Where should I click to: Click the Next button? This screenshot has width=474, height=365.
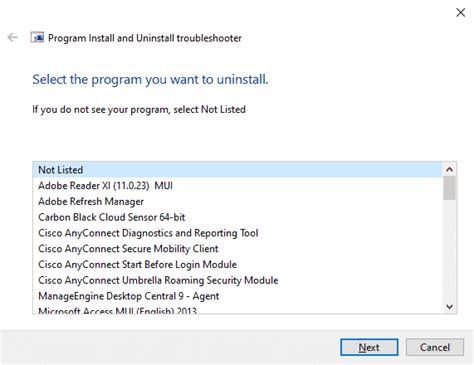369,347
